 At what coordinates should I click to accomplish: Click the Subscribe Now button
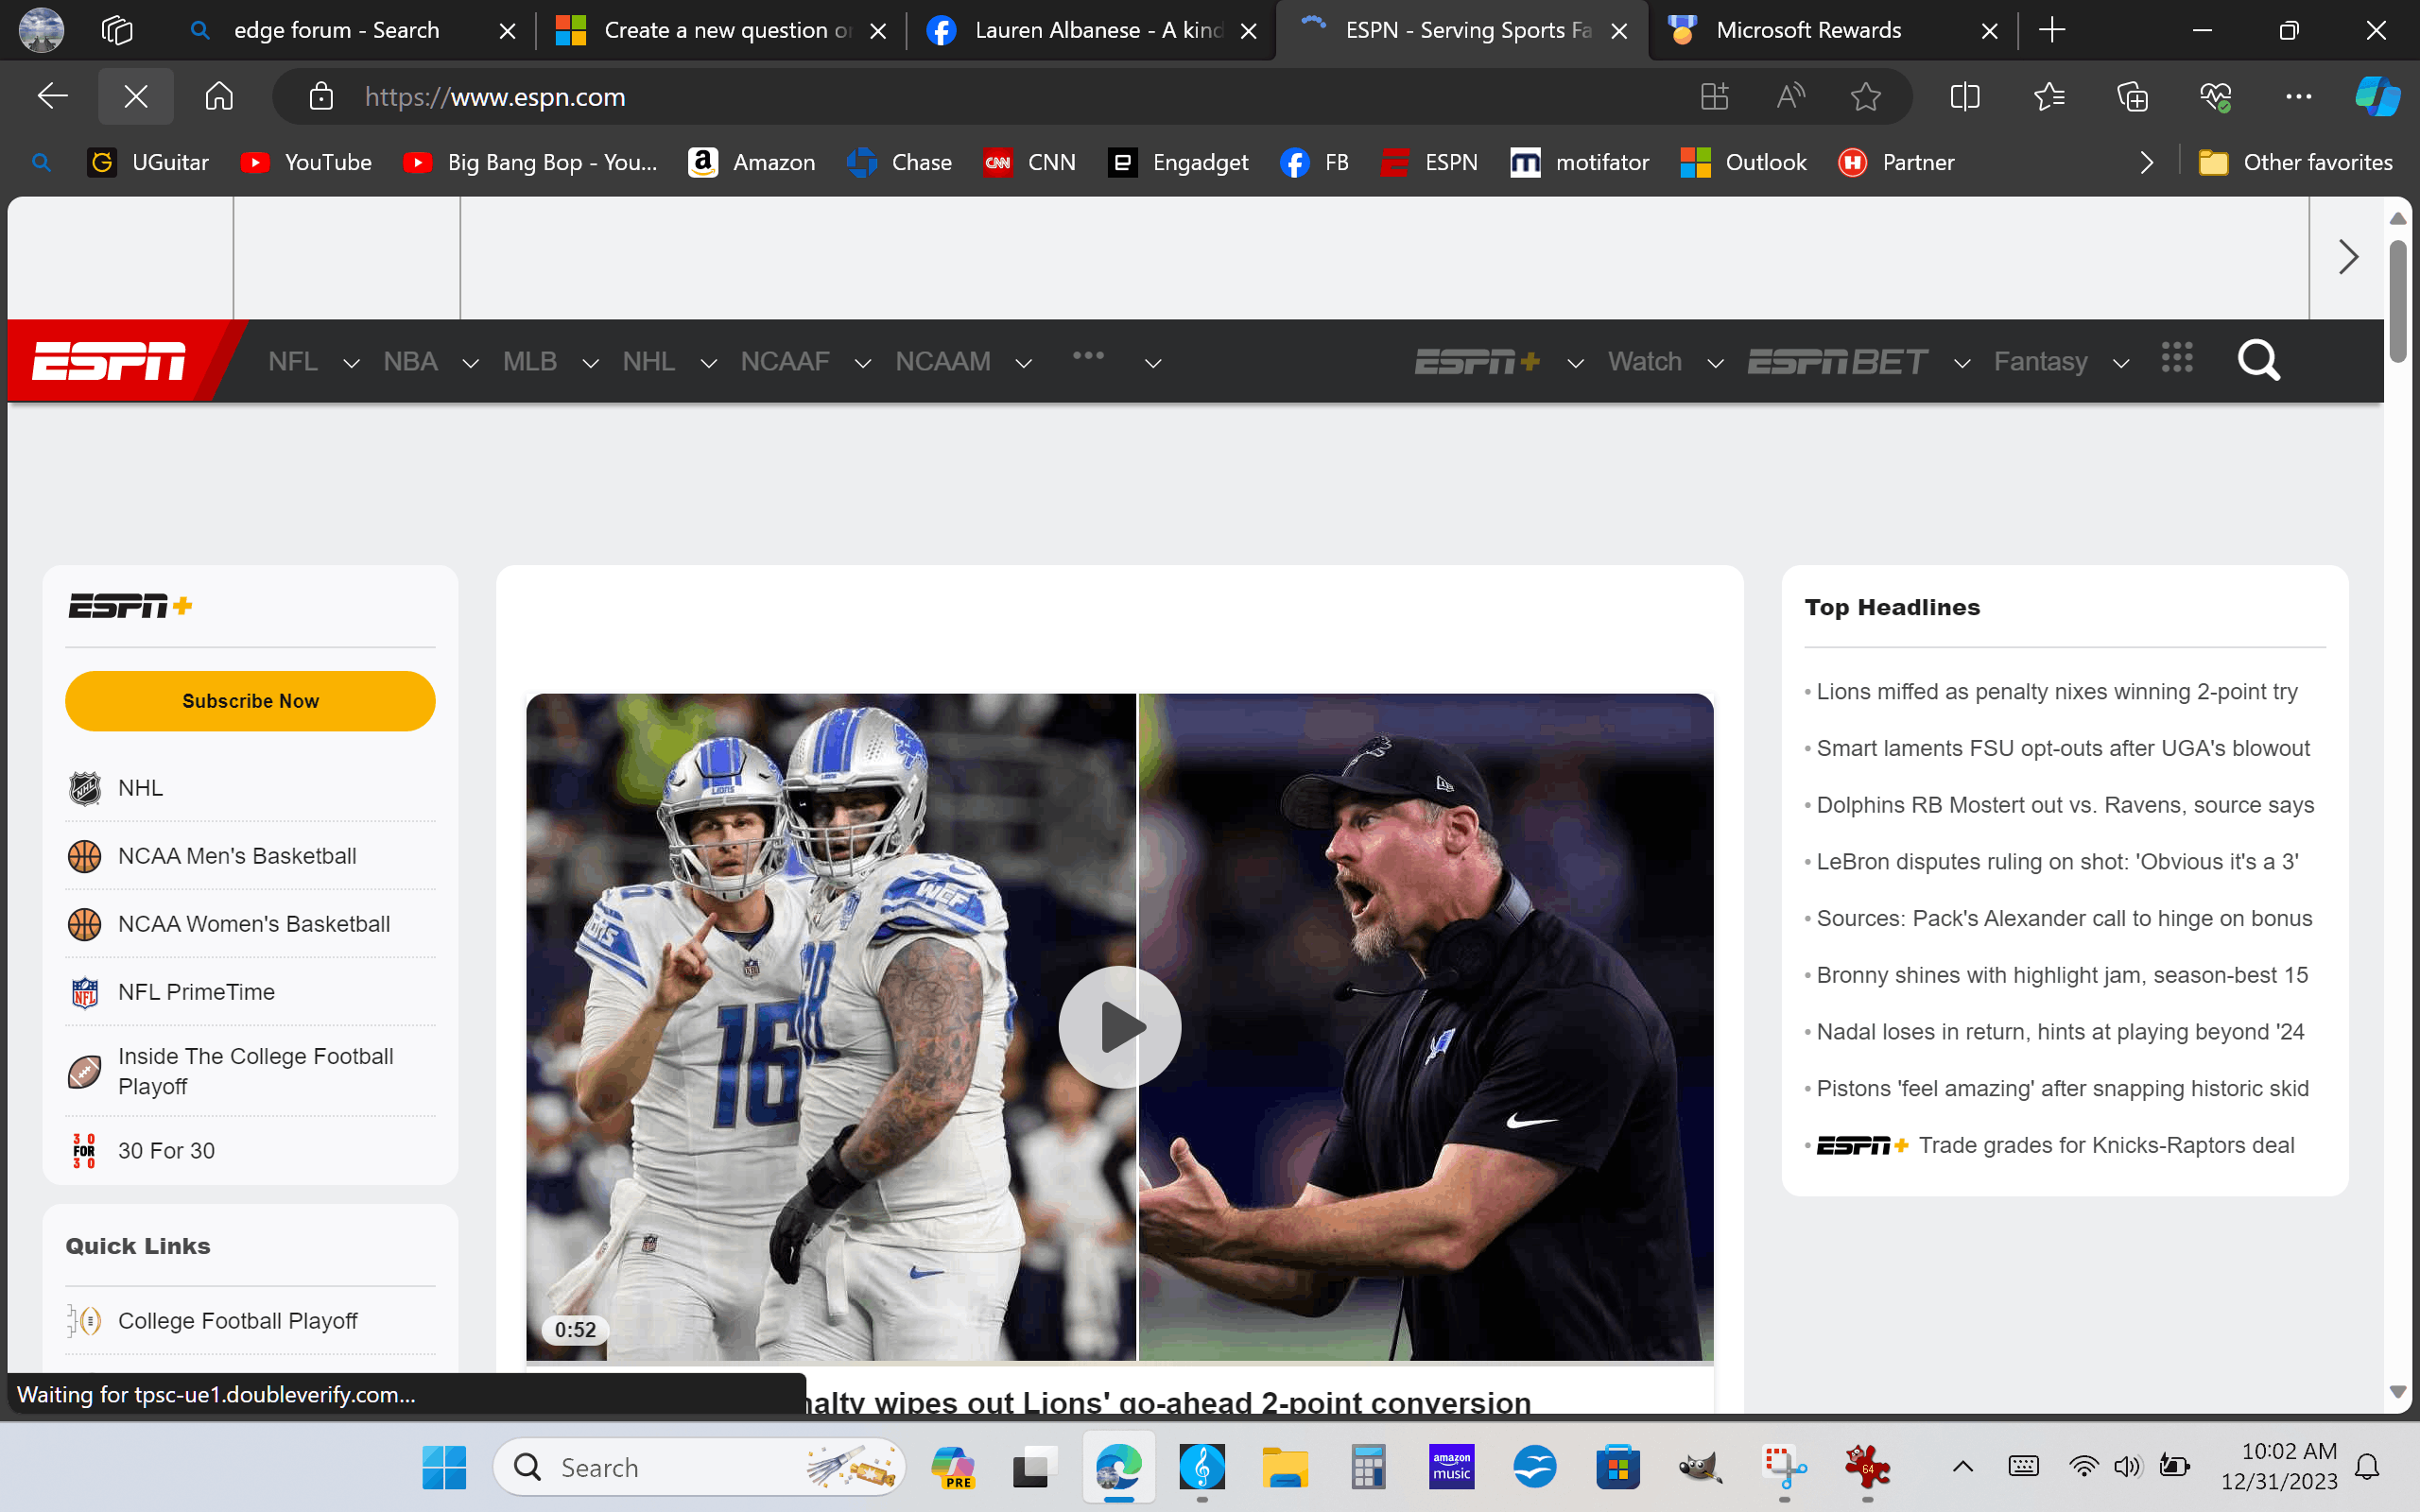[250, 701]
